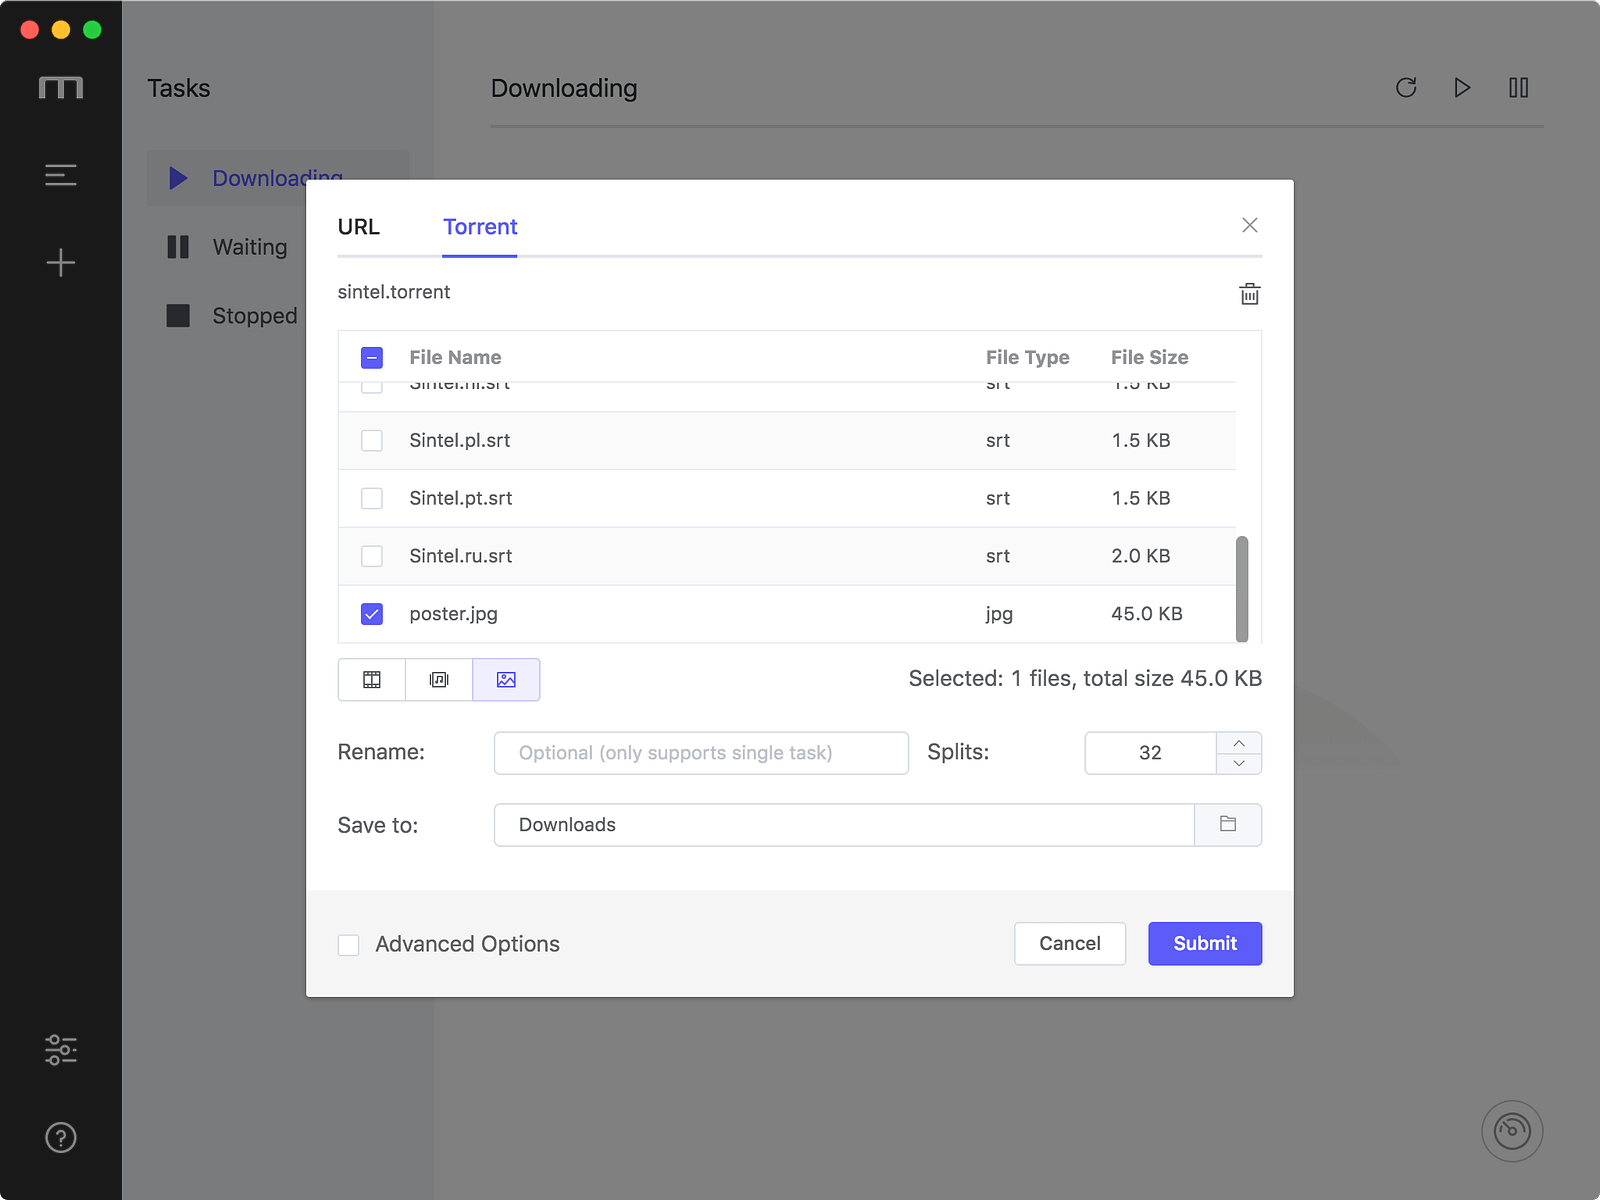Resume all tasks with play icon
Viewport: 1600px width, 1200px height.
click(1462, 88)
